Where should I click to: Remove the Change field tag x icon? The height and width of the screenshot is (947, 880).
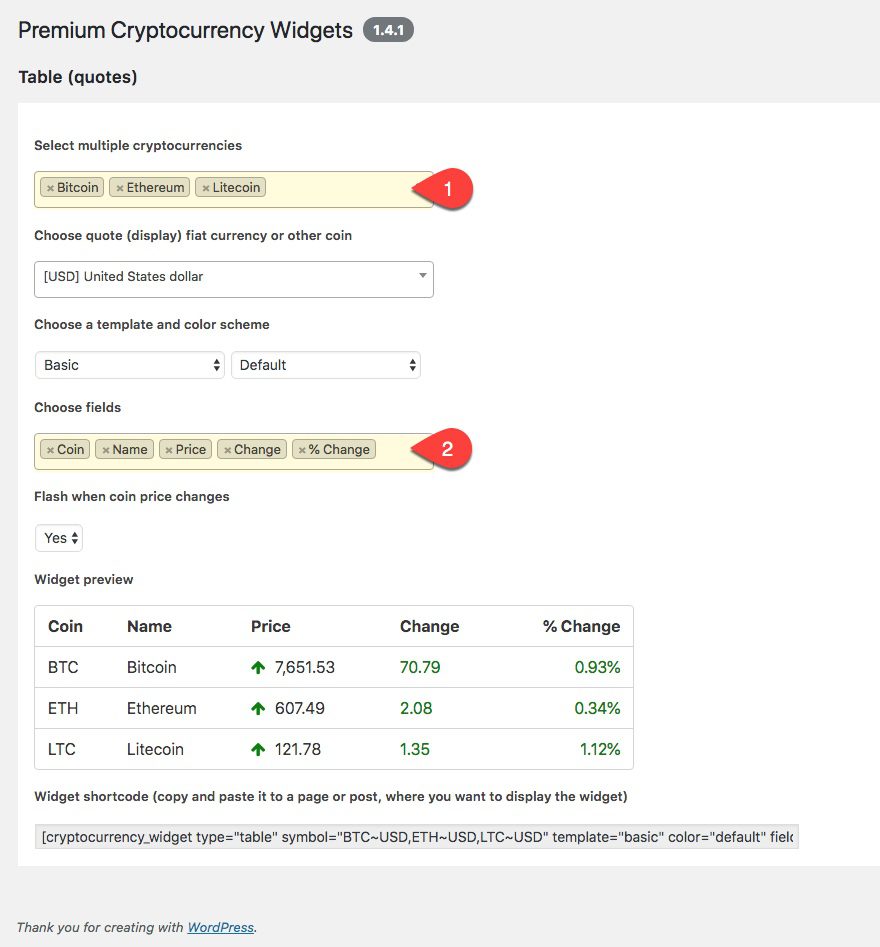tap(228, 450)
